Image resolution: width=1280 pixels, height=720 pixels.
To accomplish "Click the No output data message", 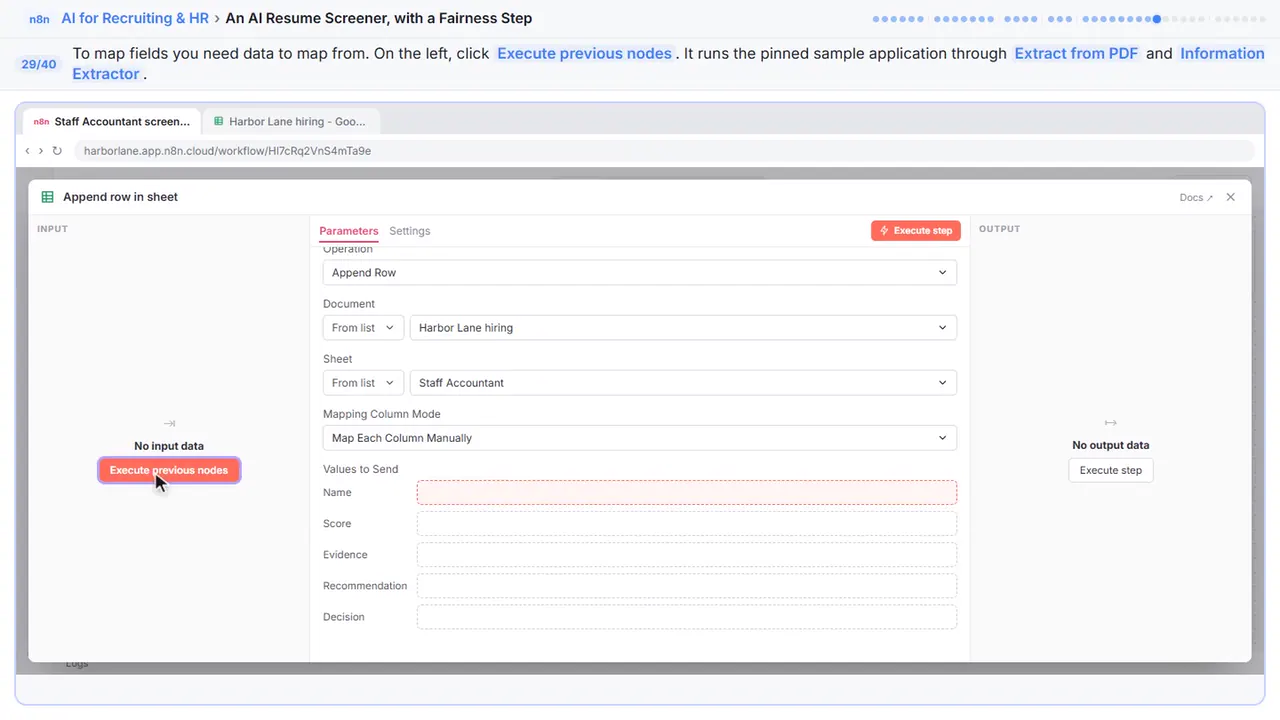I will (1111, 445).
